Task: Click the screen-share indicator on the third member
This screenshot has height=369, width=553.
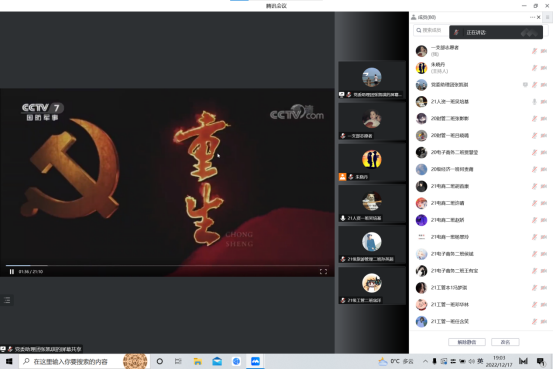Action: (x=525, y=85)
